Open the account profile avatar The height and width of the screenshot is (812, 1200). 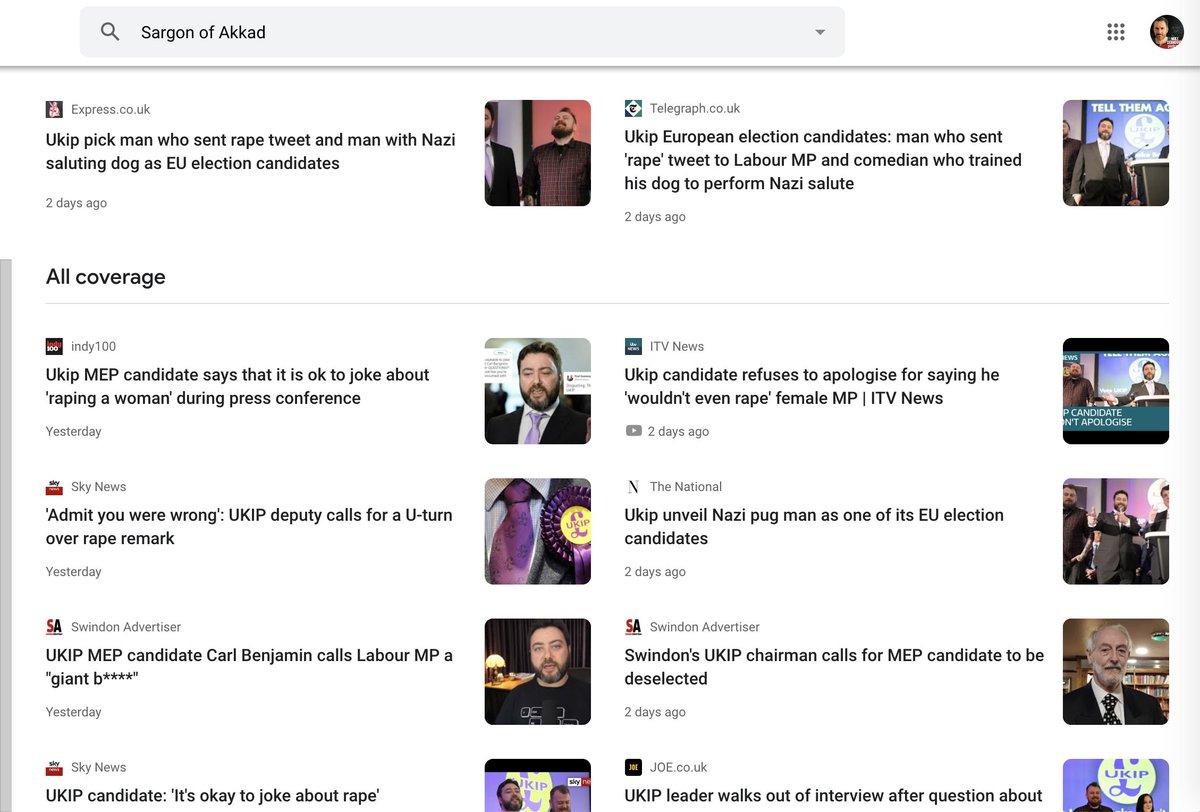[x=1167, y=32]
